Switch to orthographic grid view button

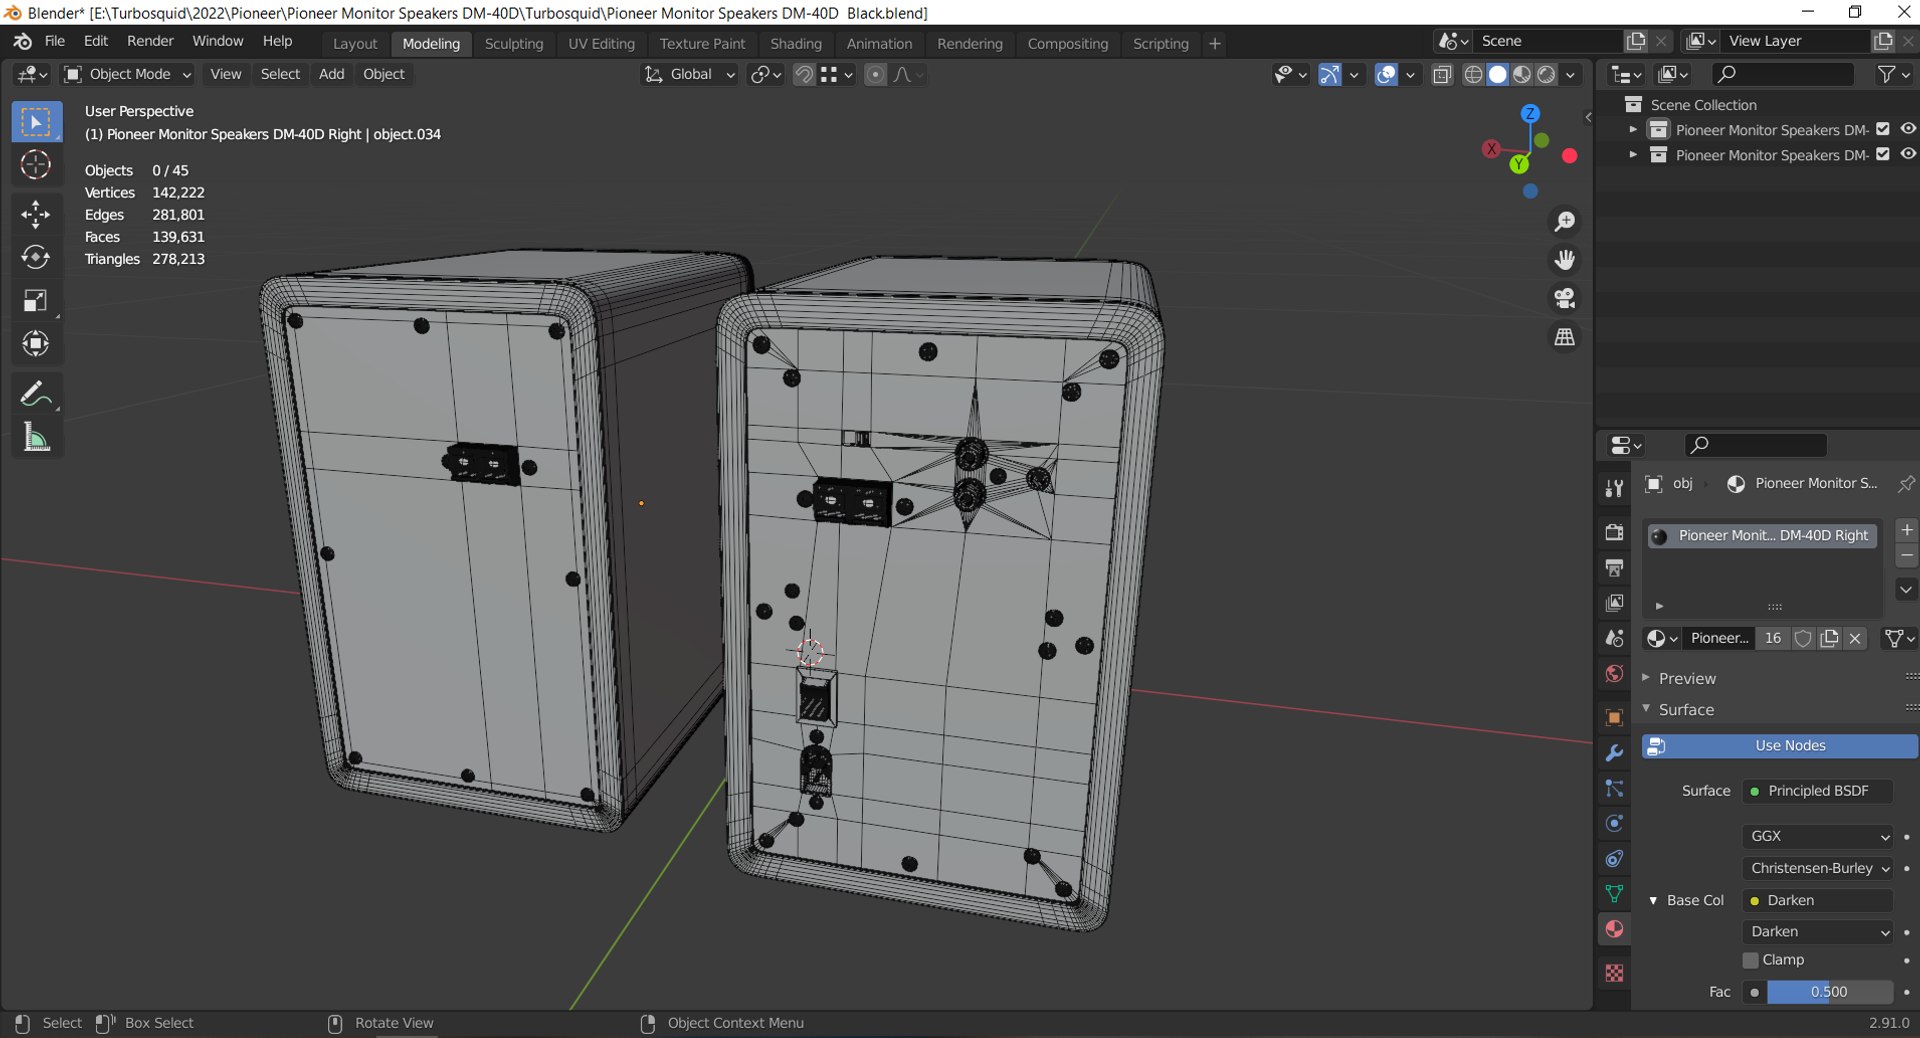click(1564, 338)
